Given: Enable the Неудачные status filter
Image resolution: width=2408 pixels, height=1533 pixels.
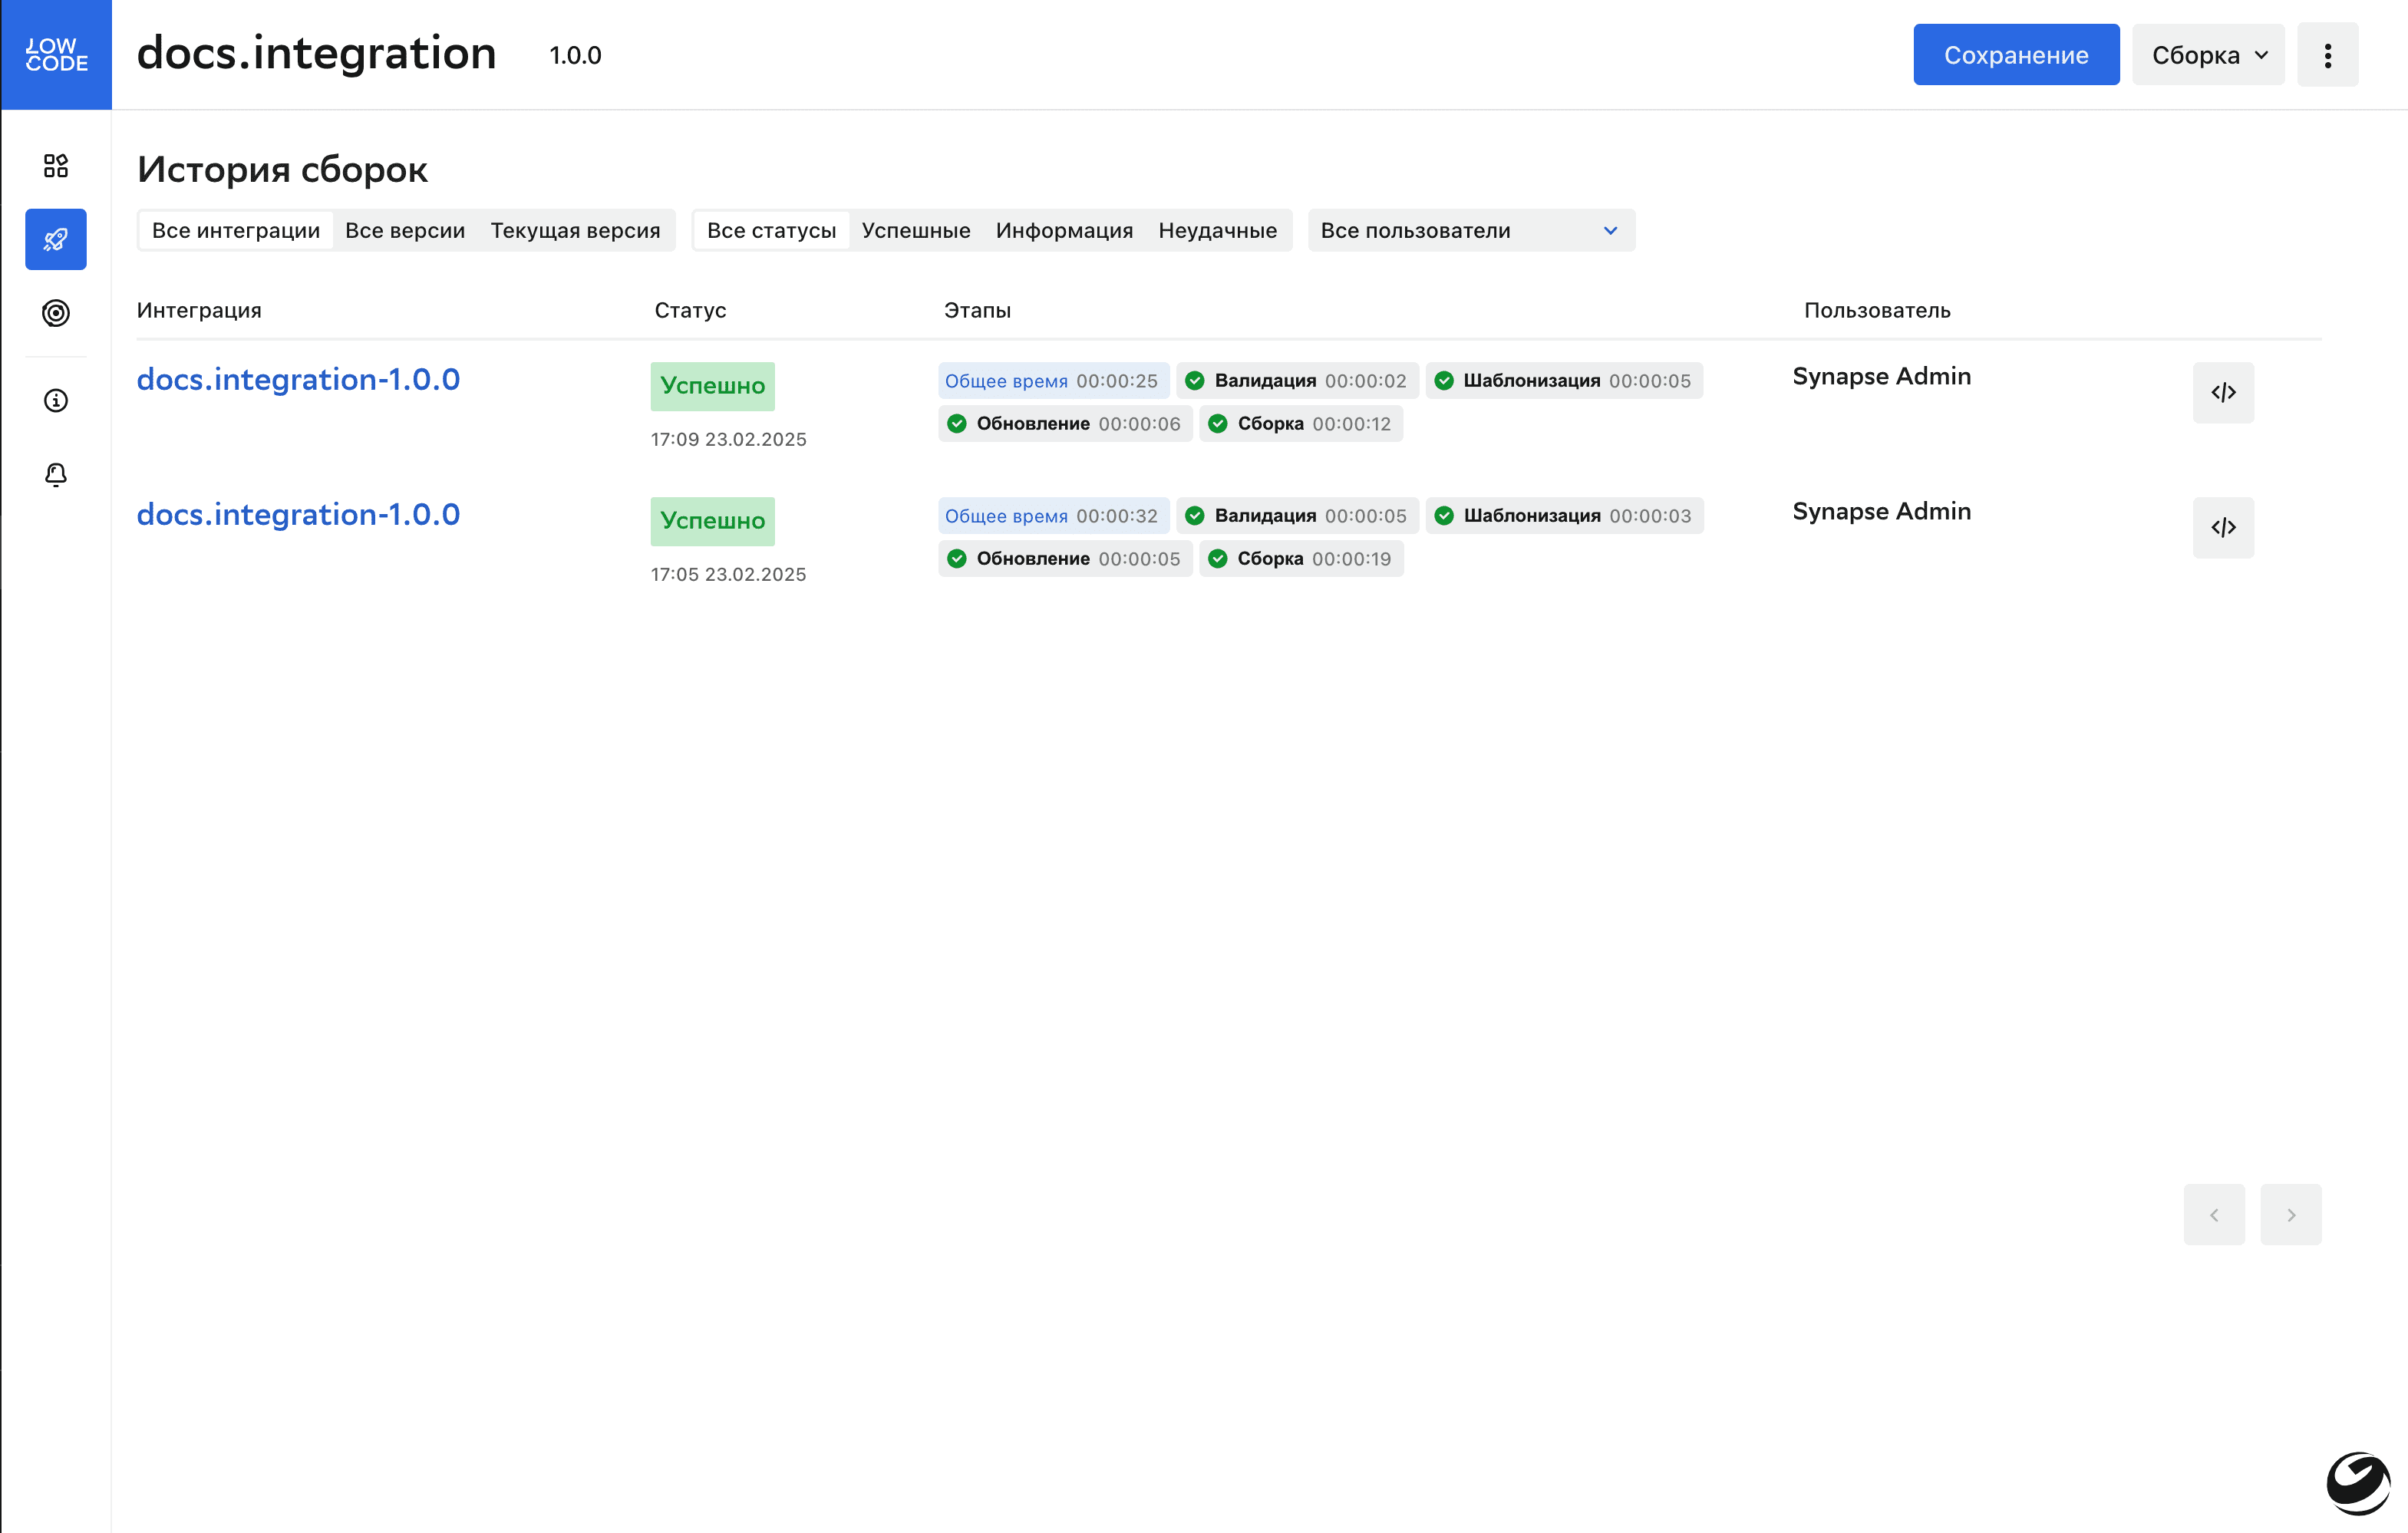Looking at the screenshot, I should pos(1218,230).
